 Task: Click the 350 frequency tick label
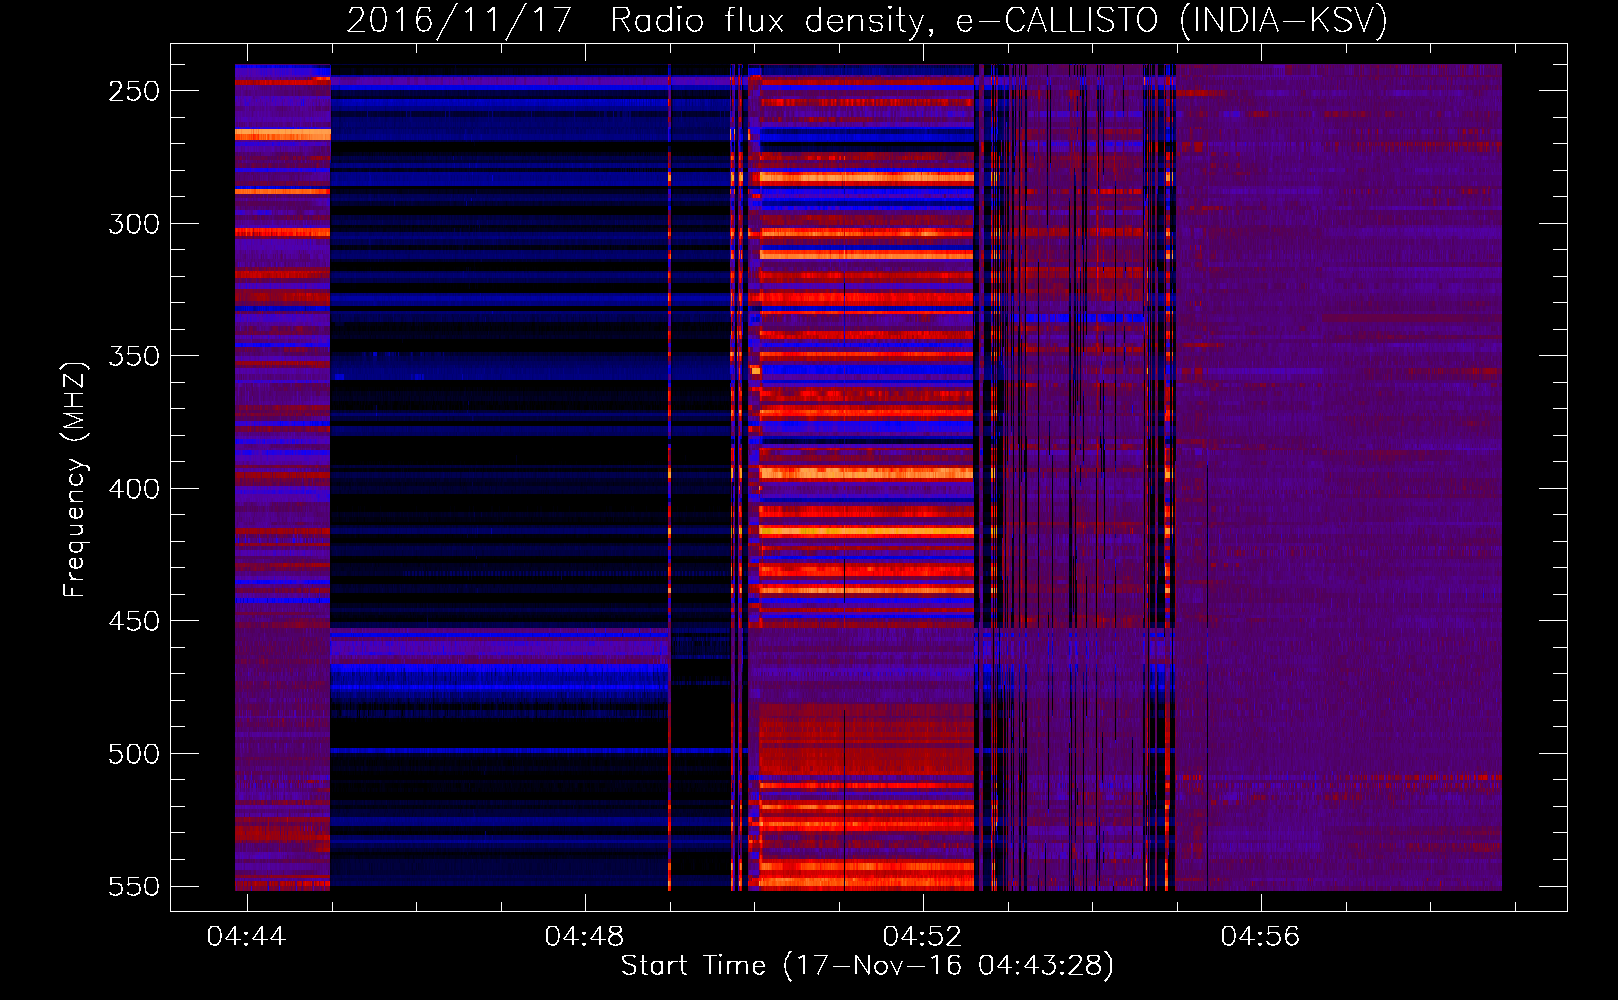pos(134,356)
